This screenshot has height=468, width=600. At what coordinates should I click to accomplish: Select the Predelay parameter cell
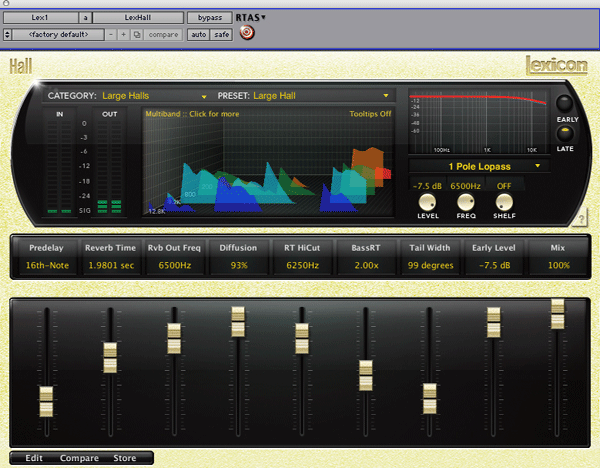point(46,256)
